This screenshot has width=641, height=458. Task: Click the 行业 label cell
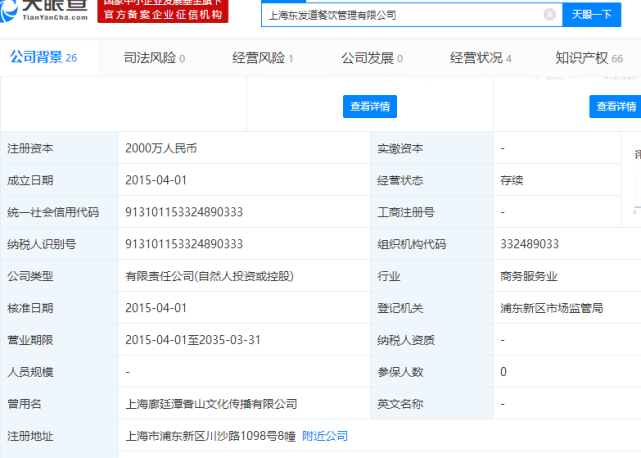432,276
